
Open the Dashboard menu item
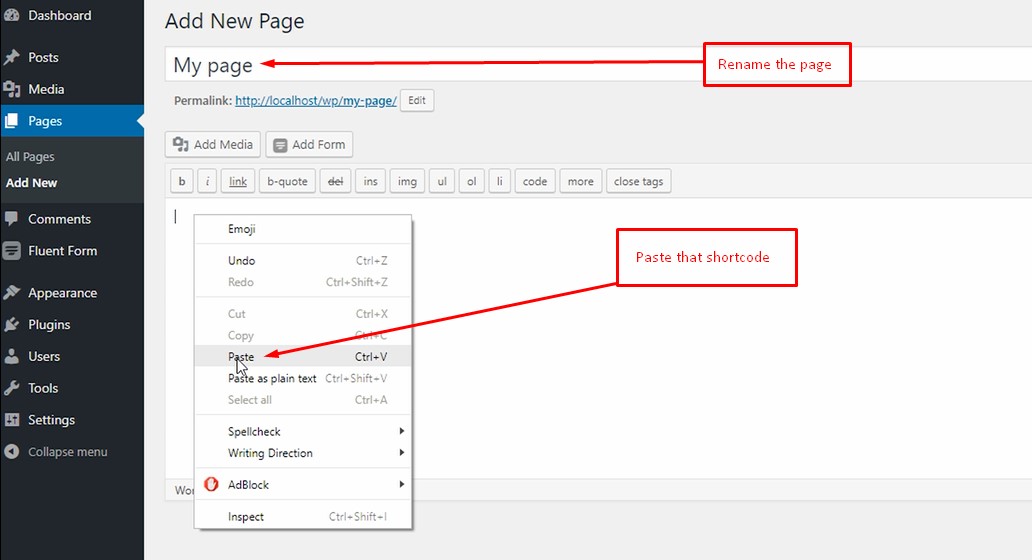(72, 15)
